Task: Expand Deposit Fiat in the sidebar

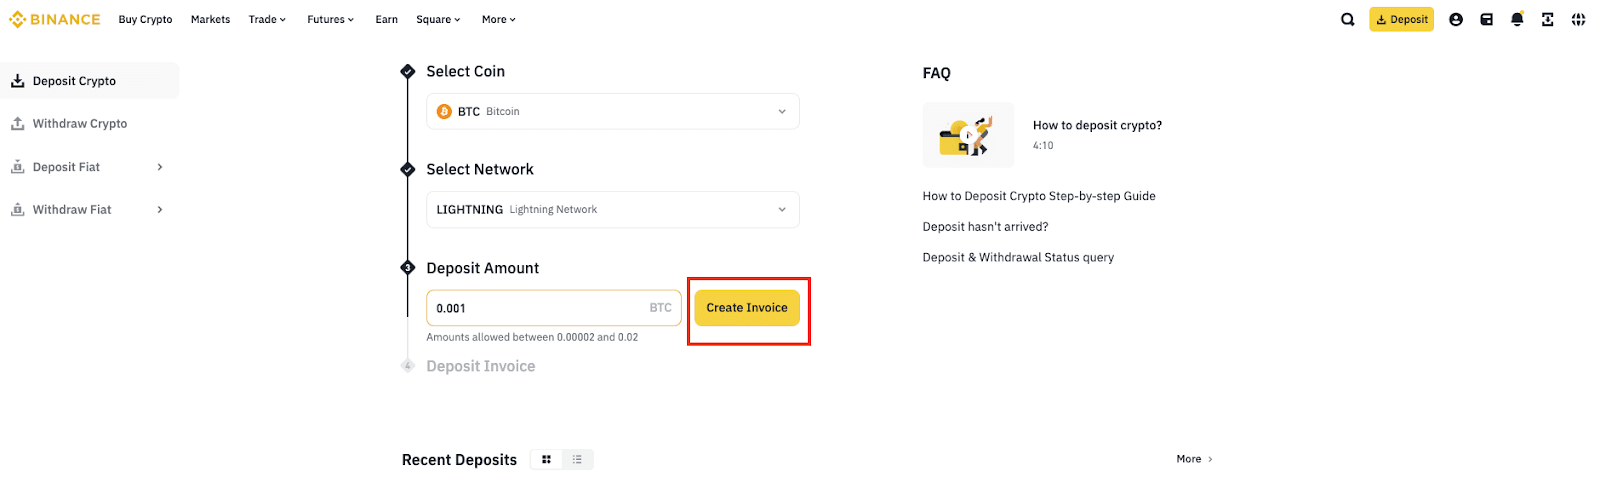Action: [x=88, y=167]
